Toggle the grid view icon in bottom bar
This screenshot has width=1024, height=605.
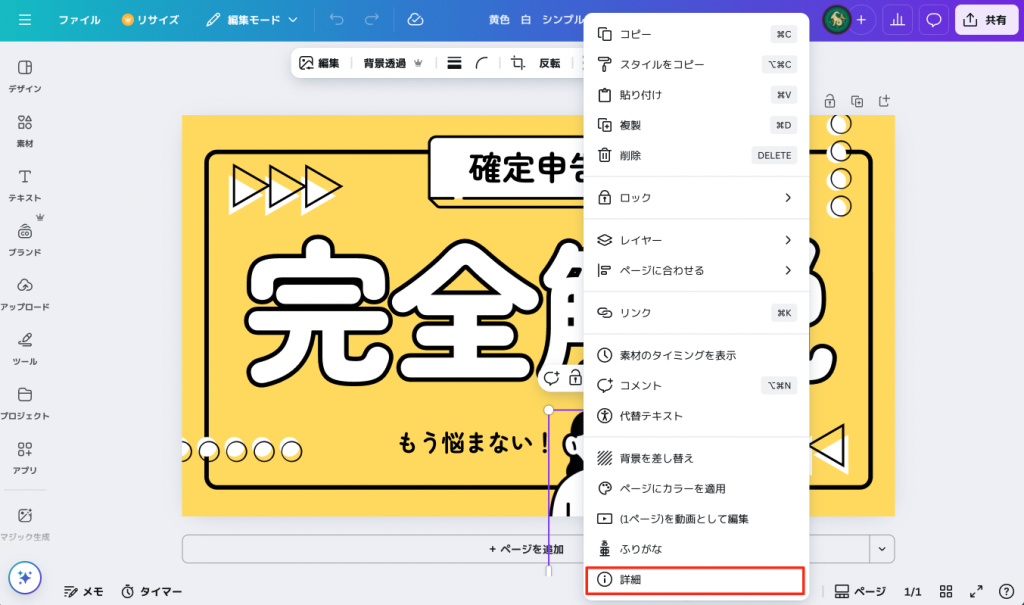945,591
